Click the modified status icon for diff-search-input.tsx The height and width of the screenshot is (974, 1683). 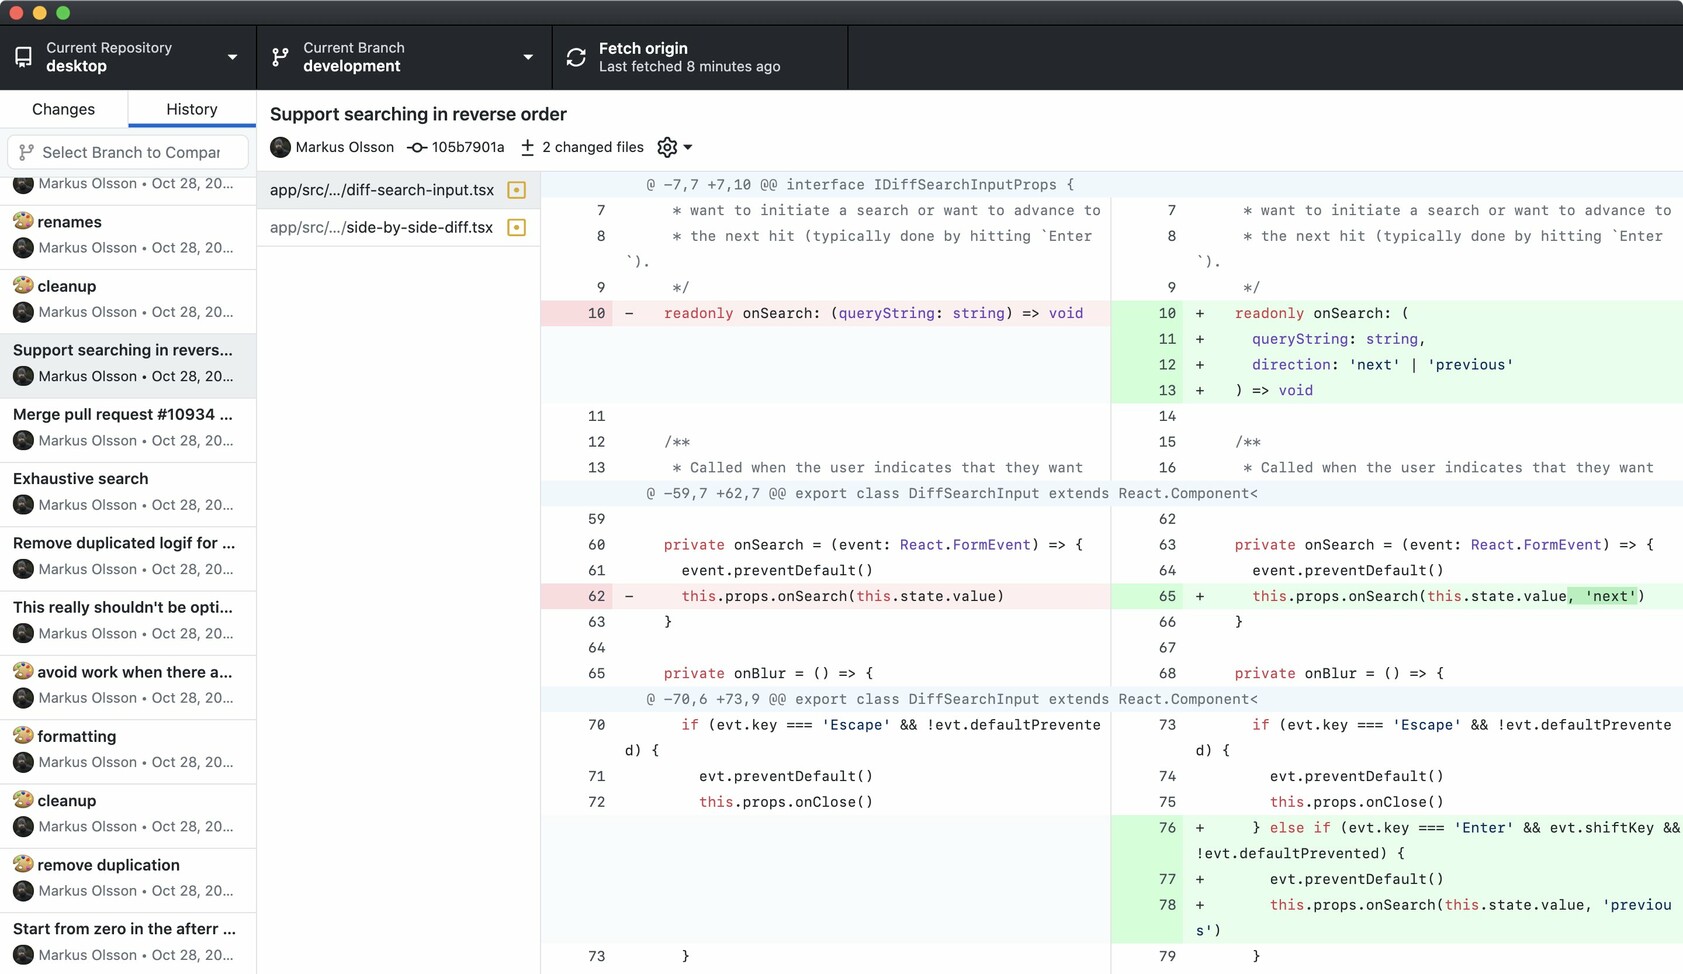click(516, 190)
